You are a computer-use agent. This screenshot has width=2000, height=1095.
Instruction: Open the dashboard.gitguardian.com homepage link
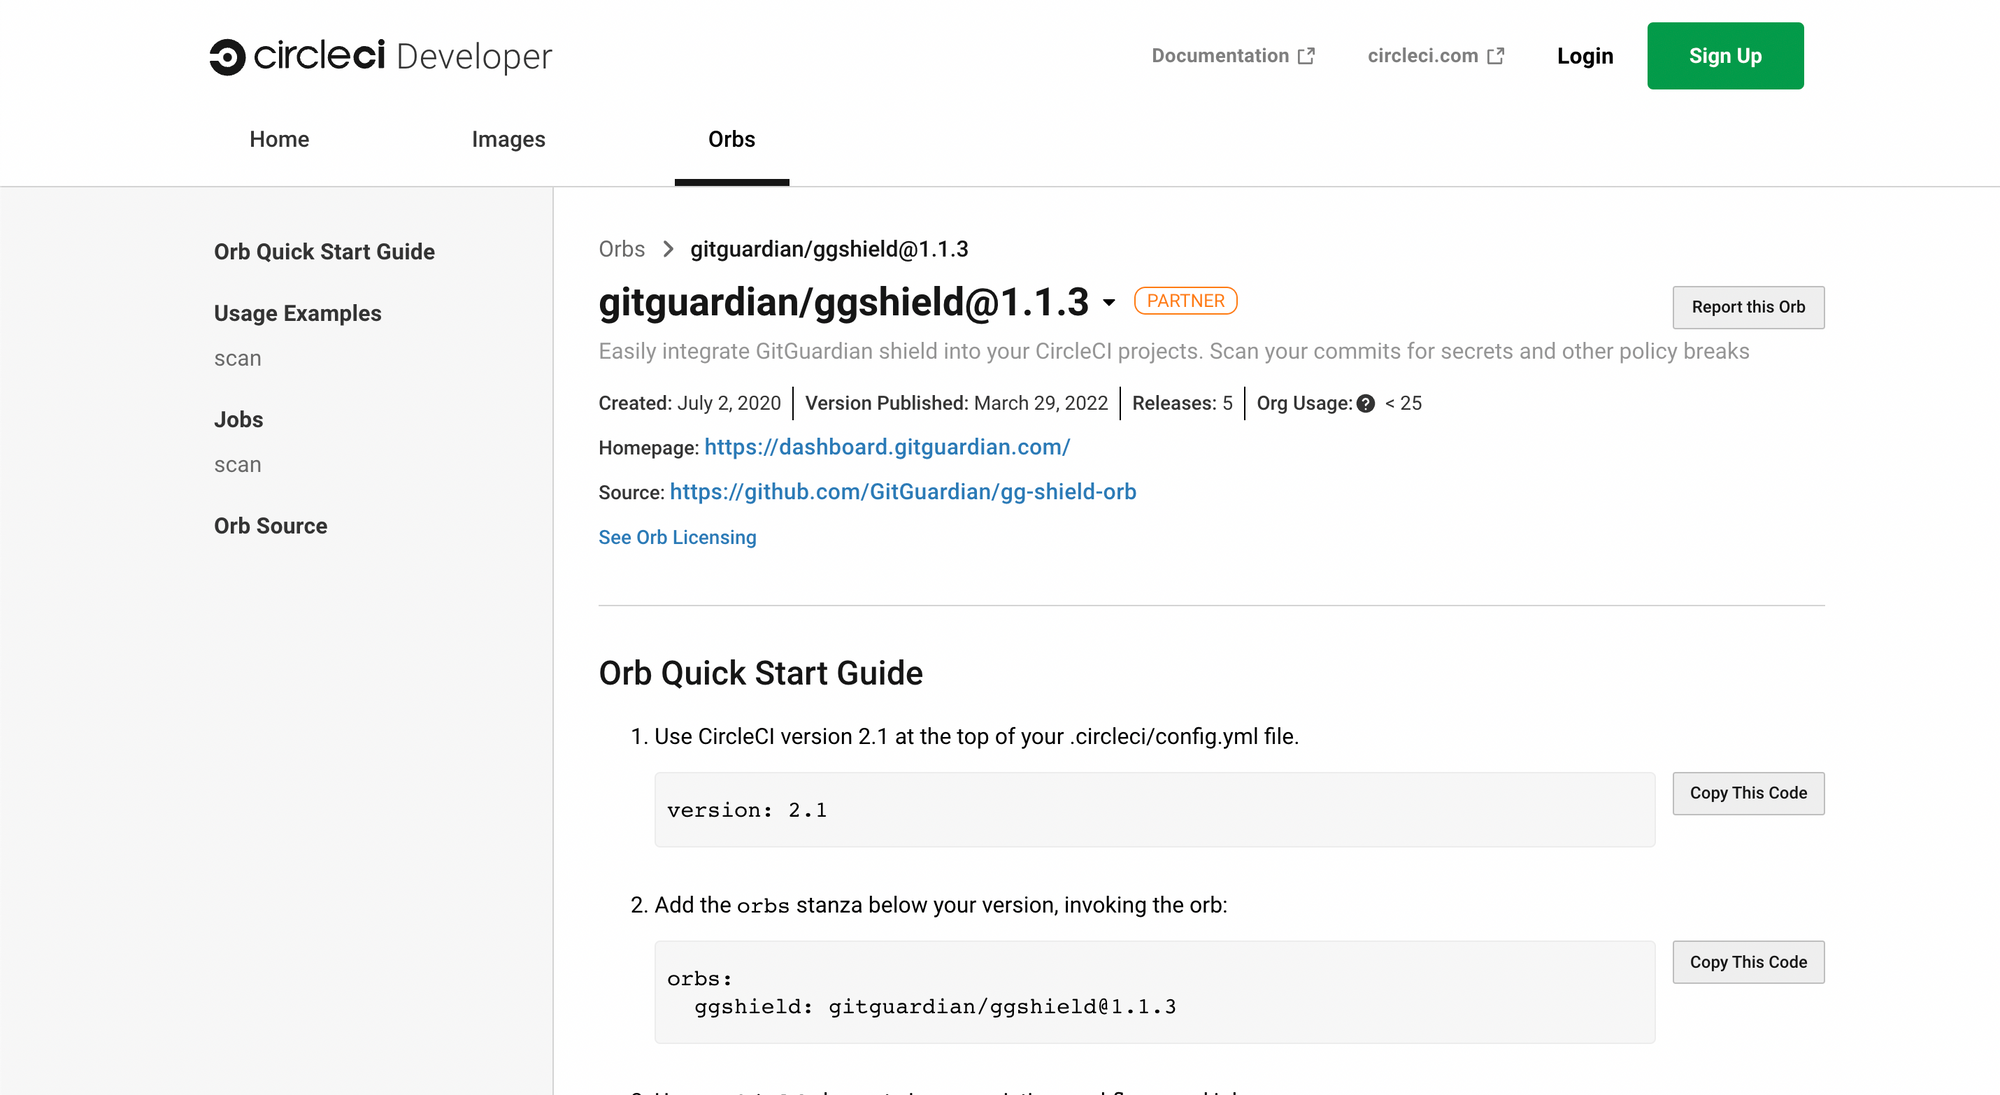click(x=886, y=447)
